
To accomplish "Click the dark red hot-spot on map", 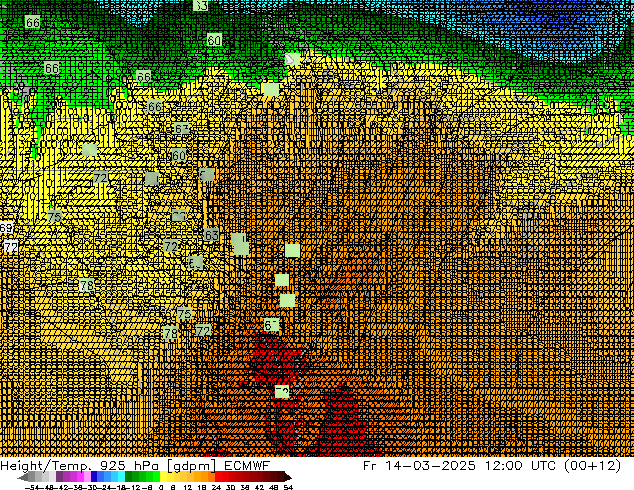I will (x=335, y=410).
